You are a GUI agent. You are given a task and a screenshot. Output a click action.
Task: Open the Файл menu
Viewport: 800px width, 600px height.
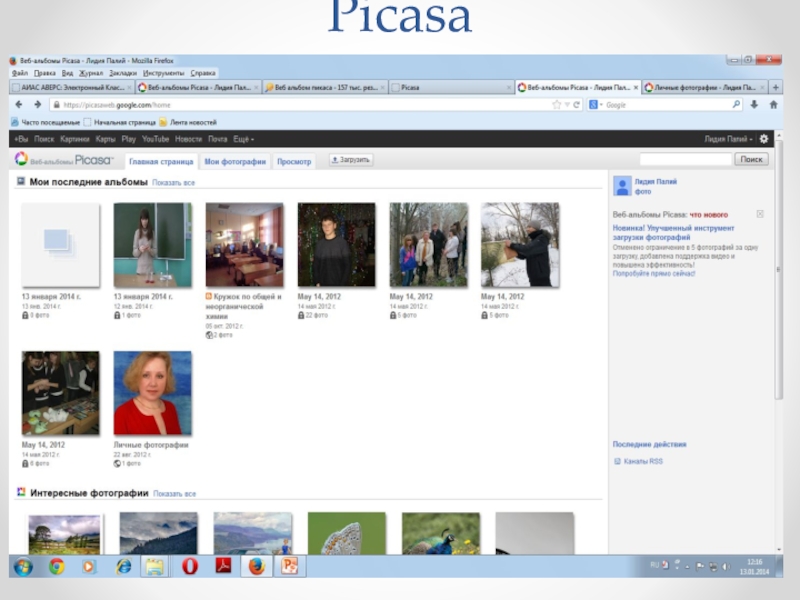pos(20,73)
